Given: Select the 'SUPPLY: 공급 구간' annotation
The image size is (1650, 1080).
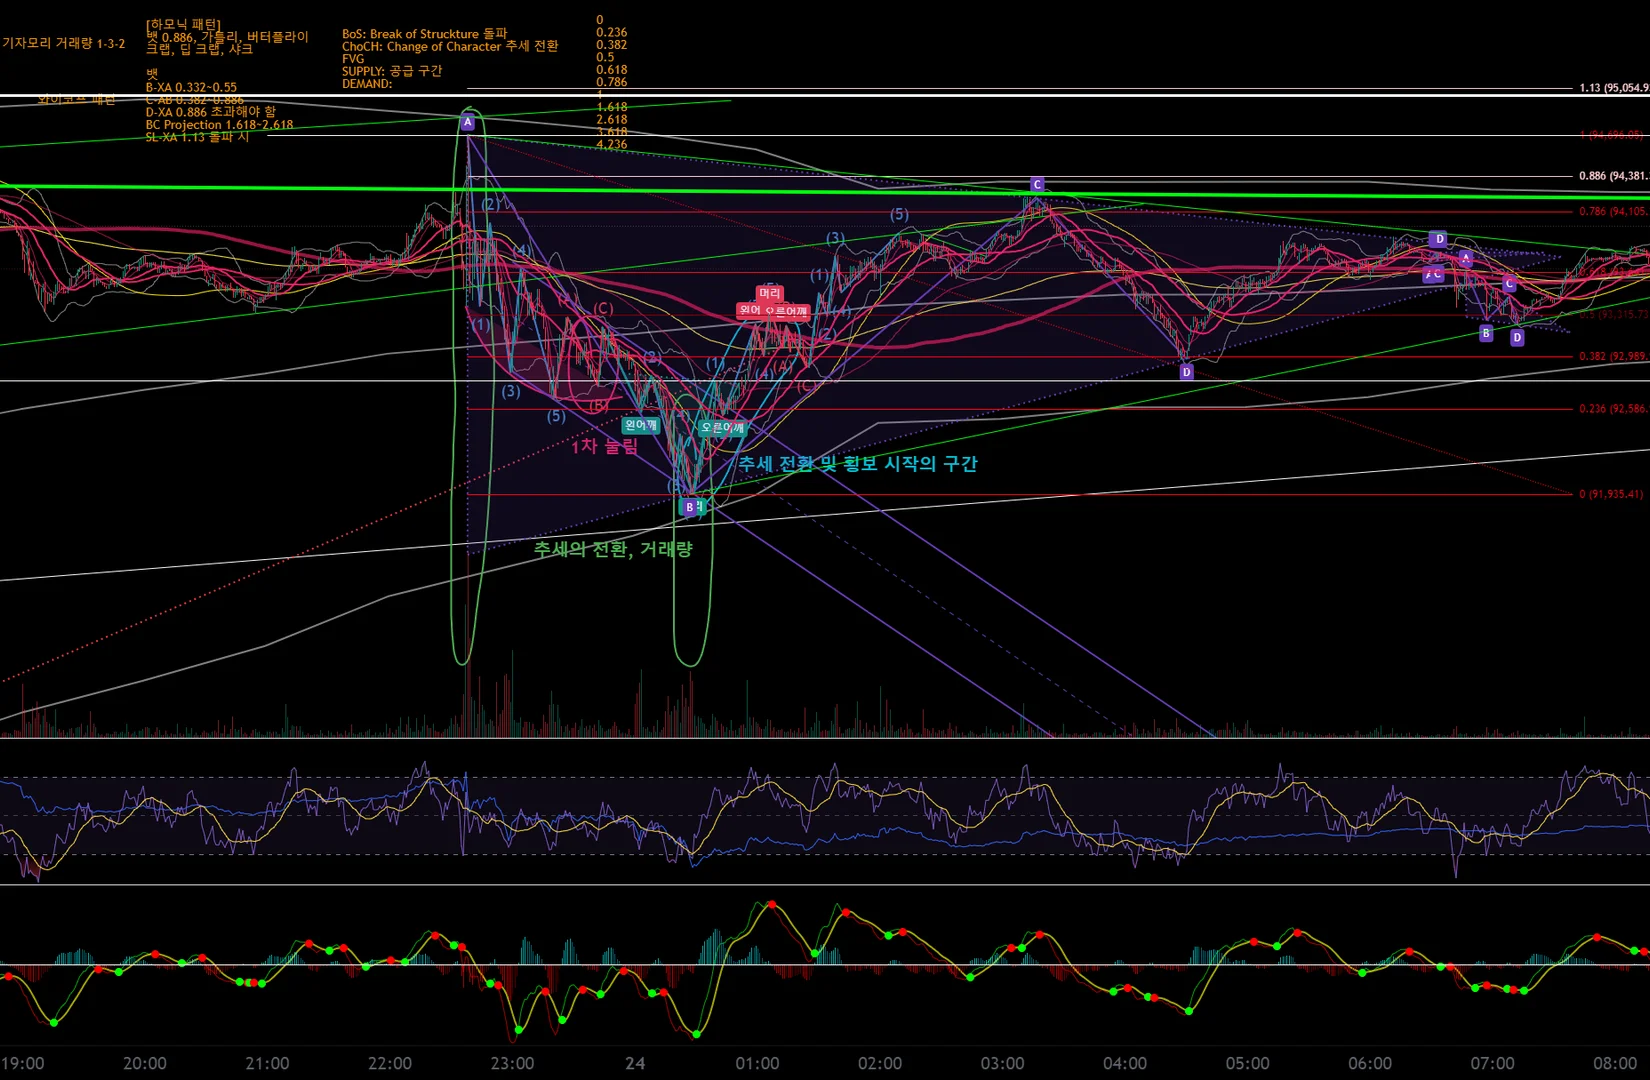Looking at the screenshot, I should pos(392,71).
